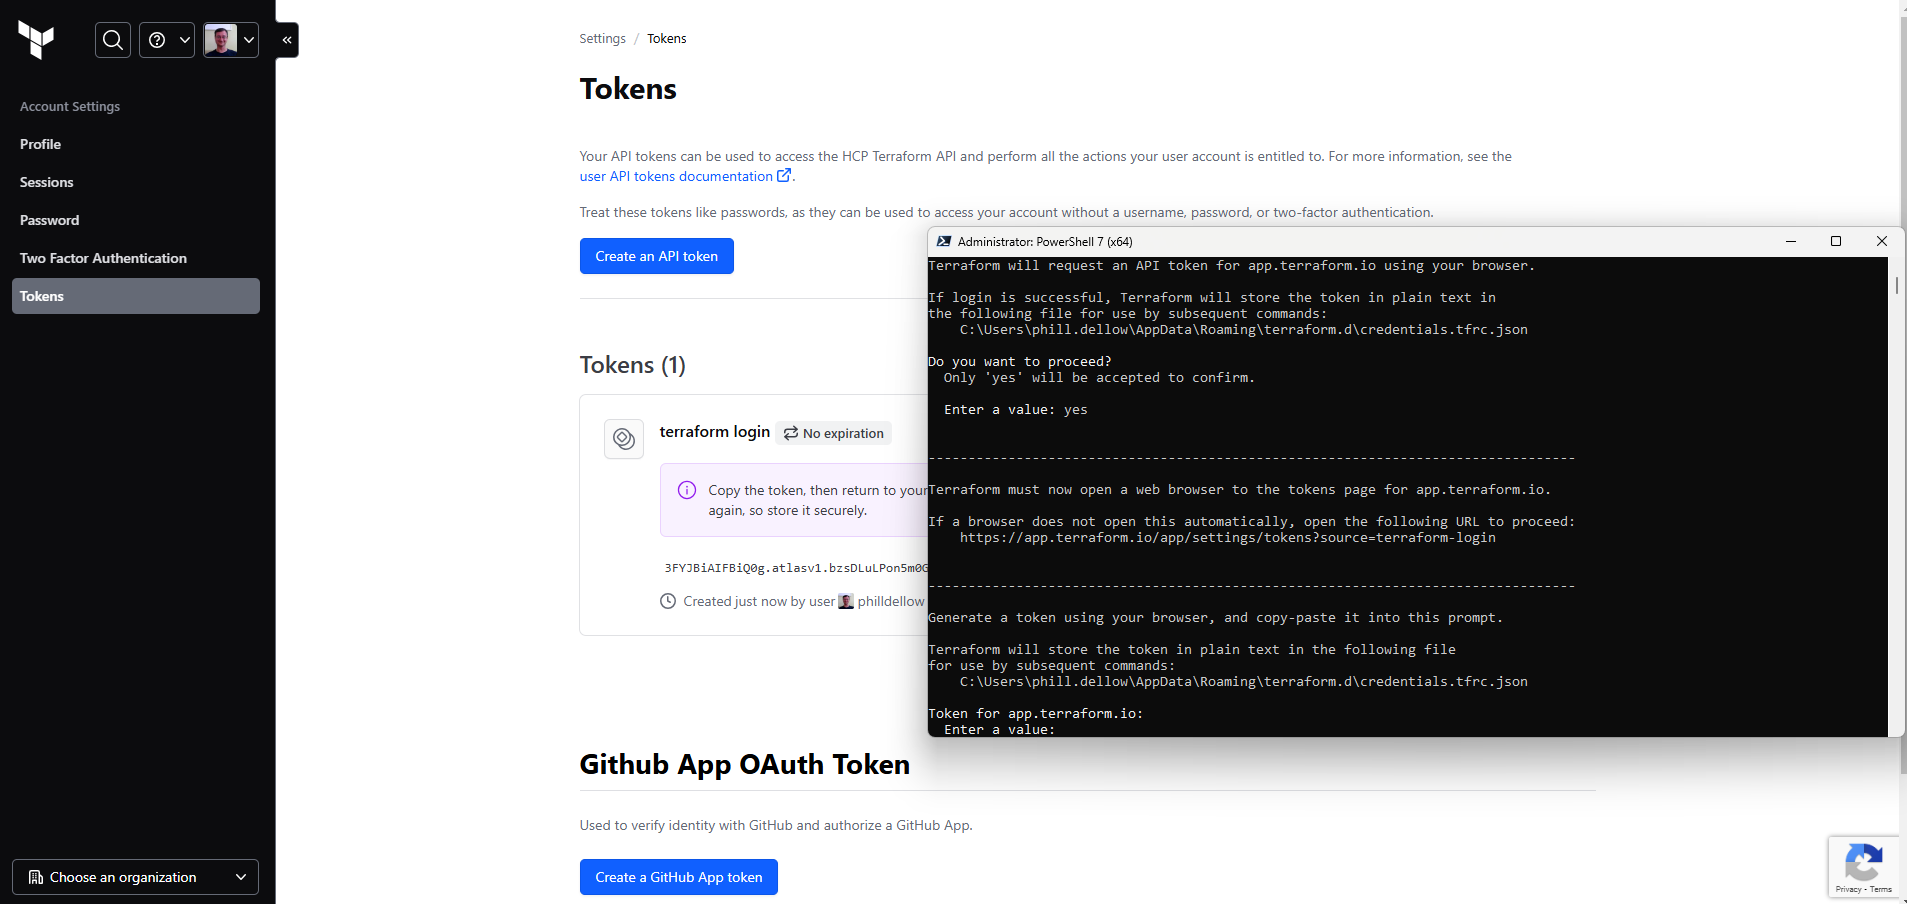Click the No expiration badge
1907x904 pixels.
click(x=834, y=433)
